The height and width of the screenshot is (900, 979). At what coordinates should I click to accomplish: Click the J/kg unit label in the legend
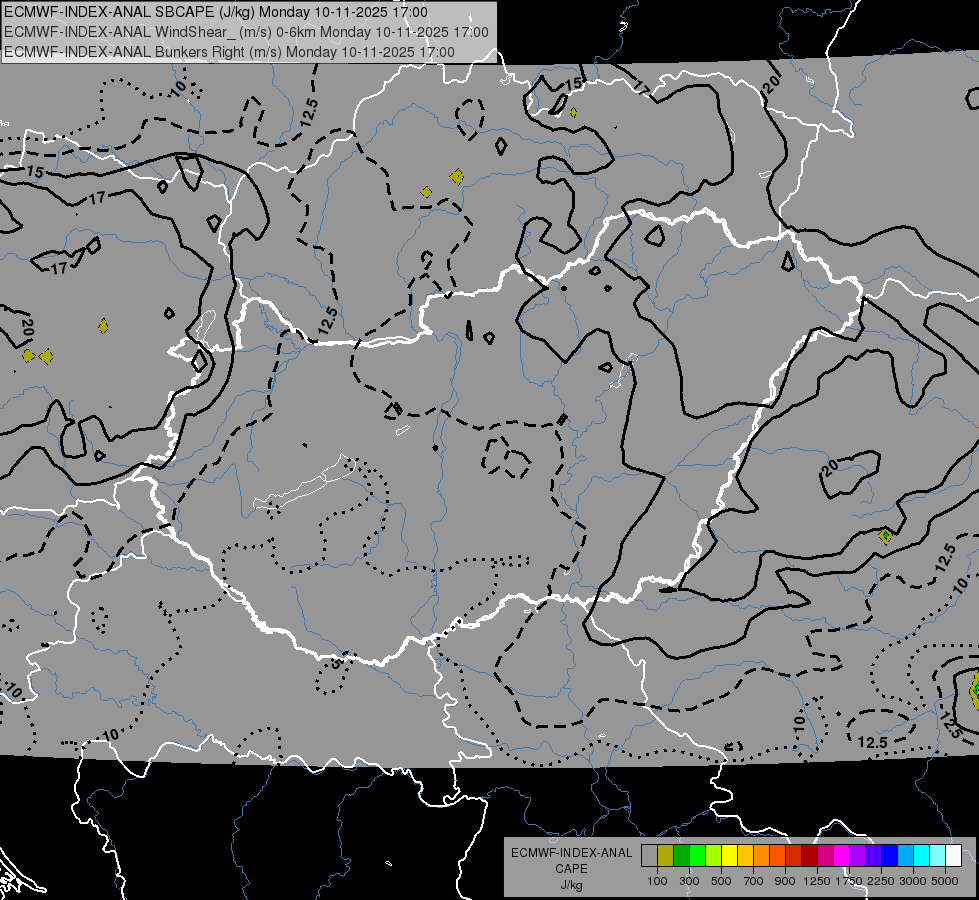[x=571, y=885]
